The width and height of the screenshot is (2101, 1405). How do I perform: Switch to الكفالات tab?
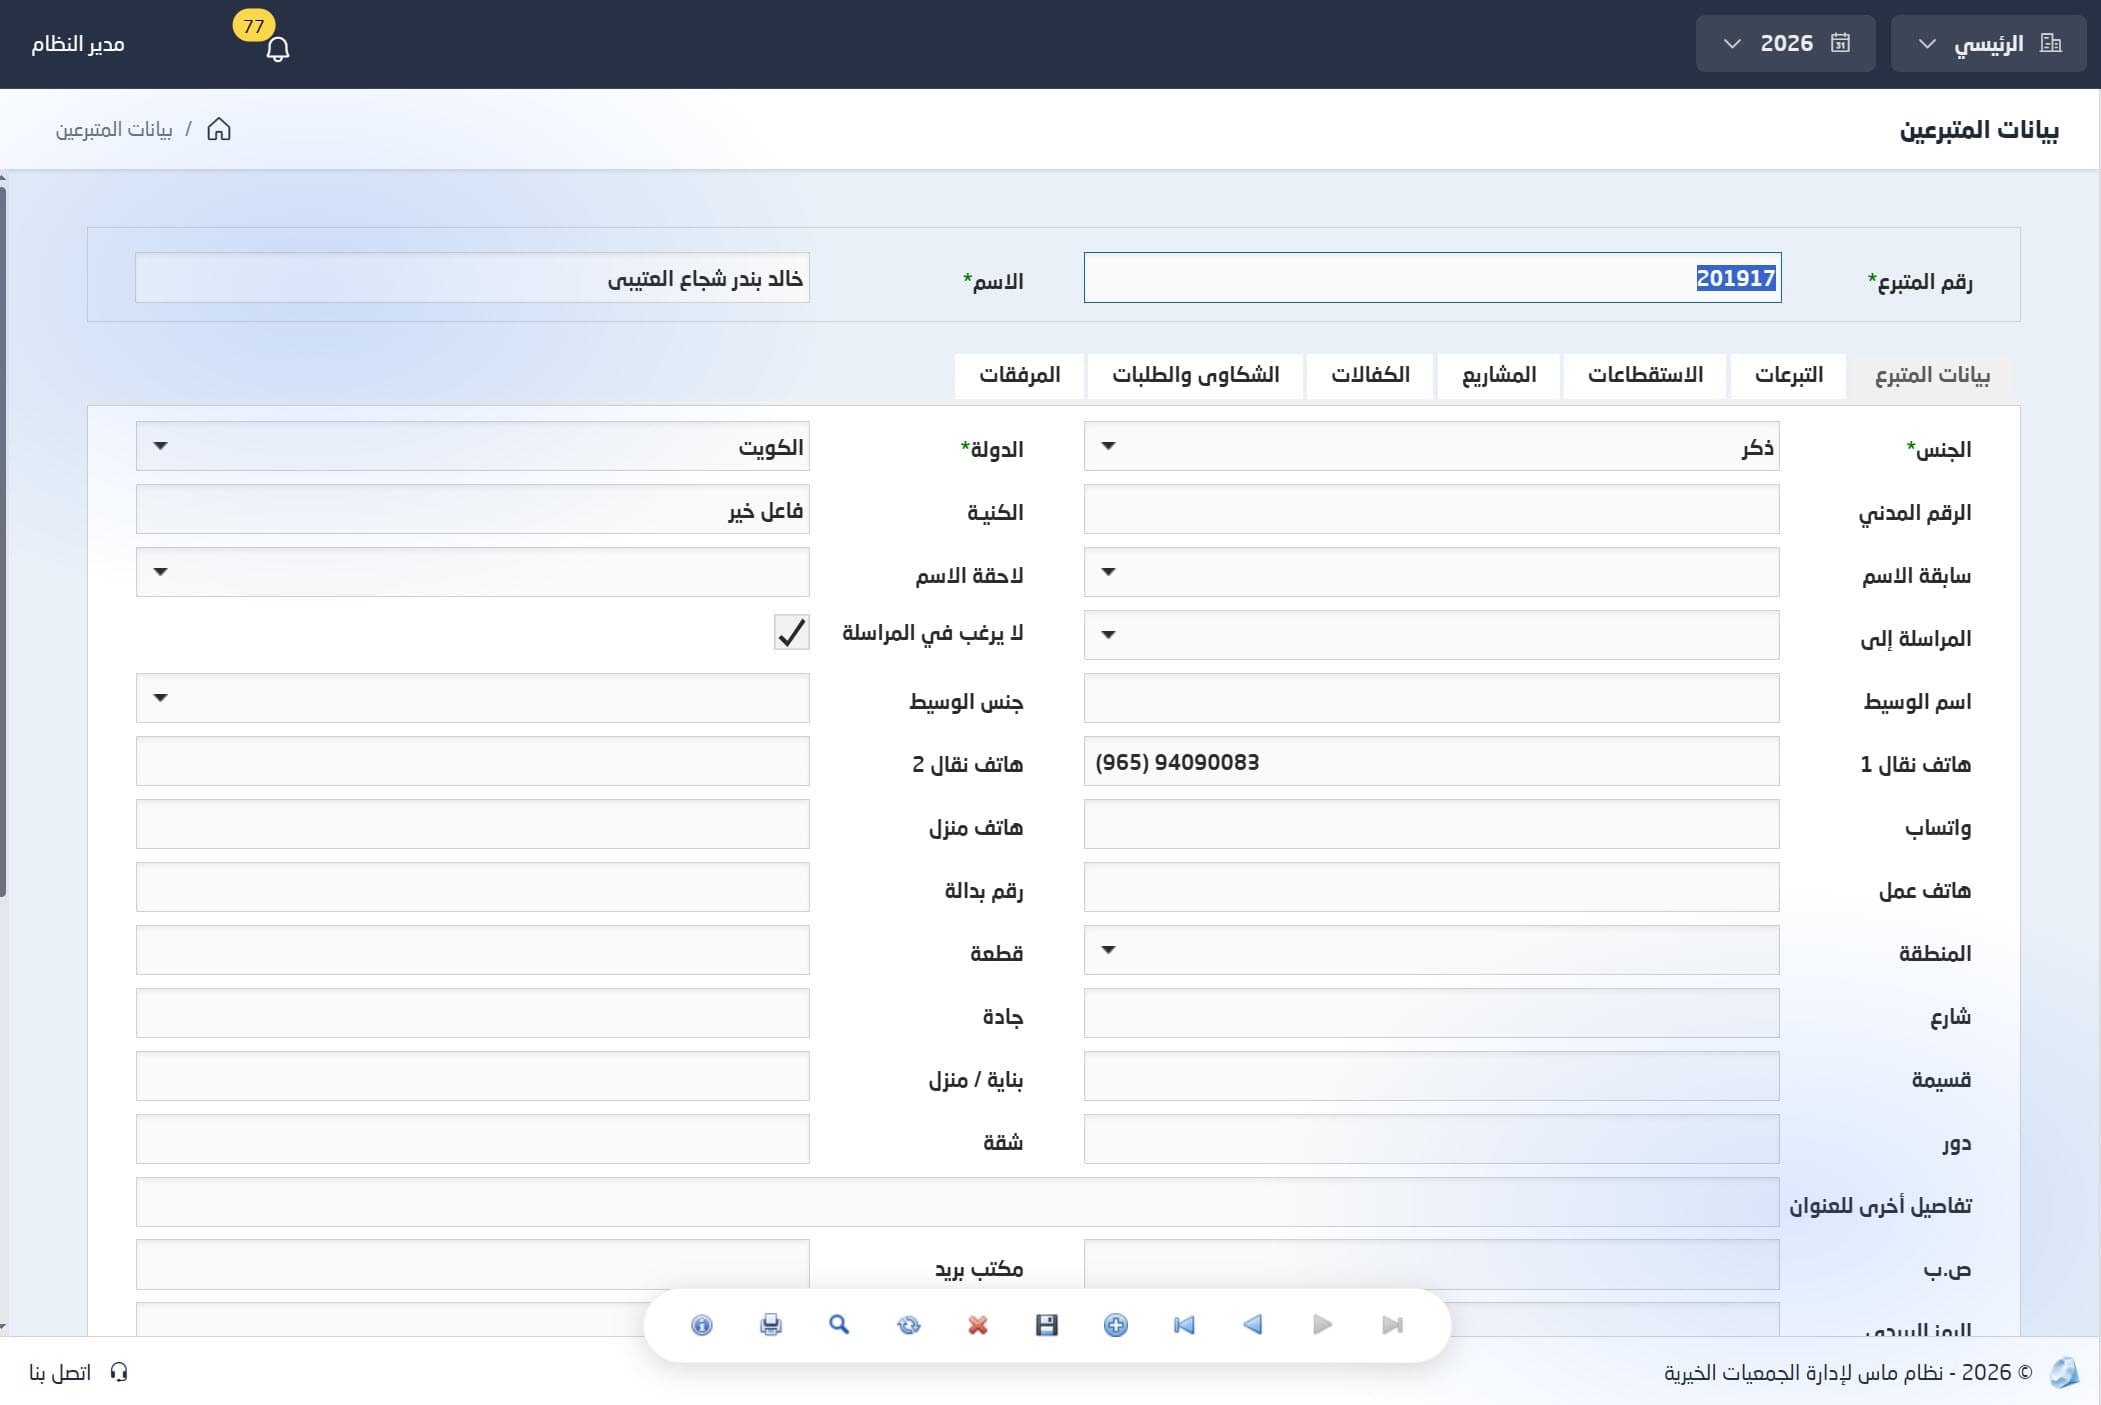click(1370, 375)
